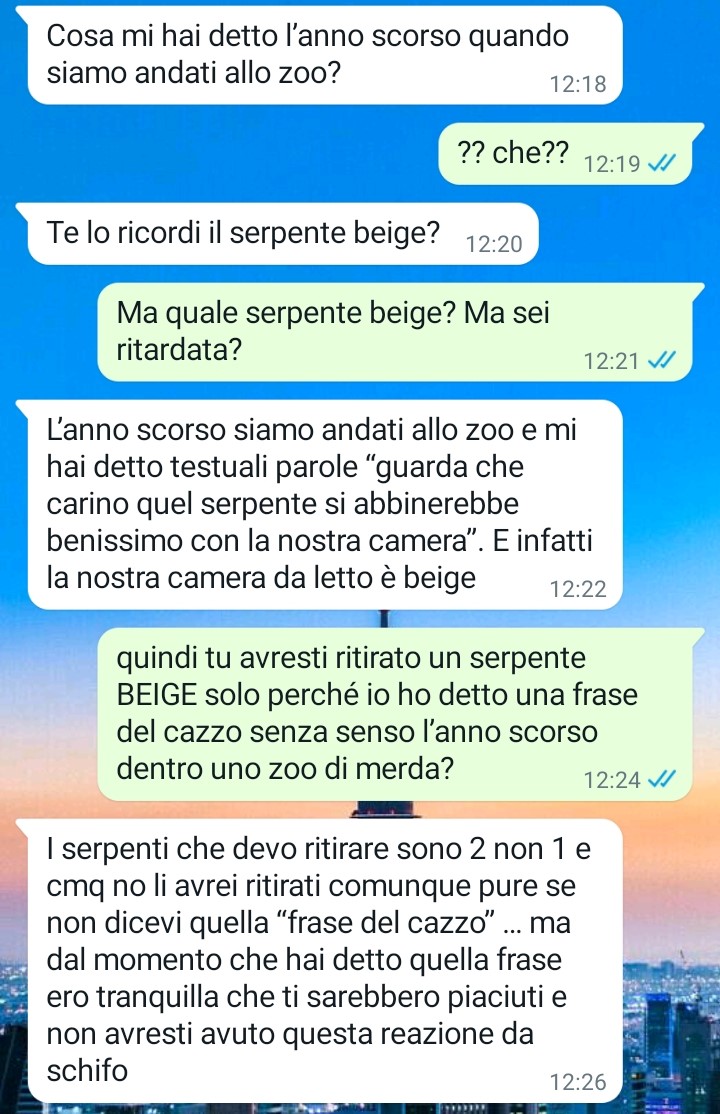720x1114 pixels.
Task: Tap the 12:21 timestamp in sent message
Action: (x=612, y=361)
